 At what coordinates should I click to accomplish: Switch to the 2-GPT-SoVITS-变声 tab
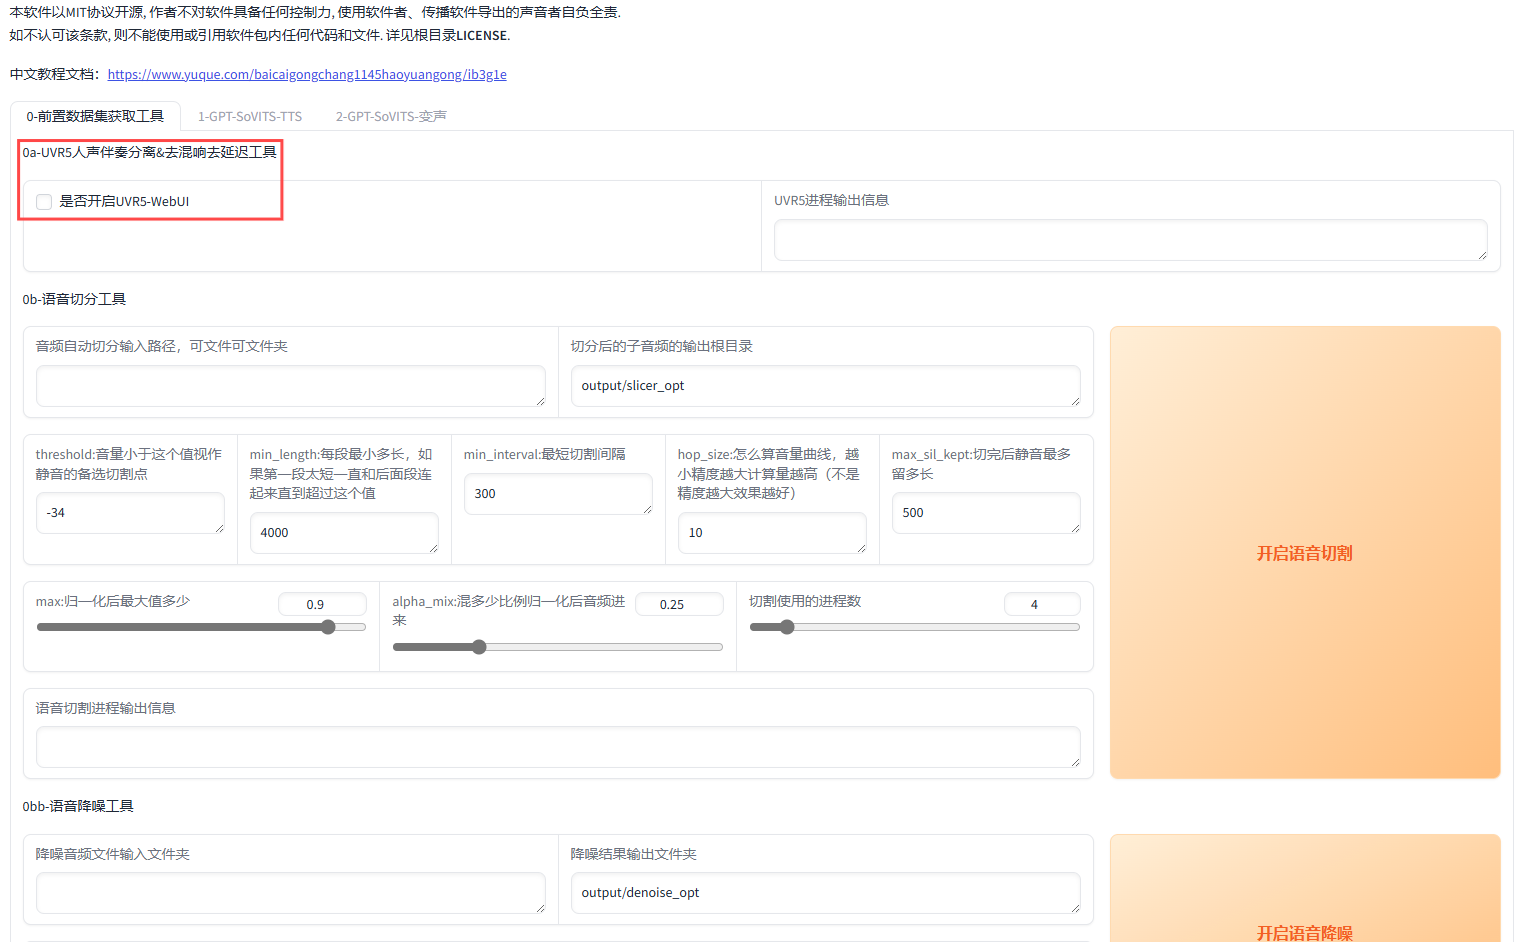pyautogui.click(x=391, y=117)
